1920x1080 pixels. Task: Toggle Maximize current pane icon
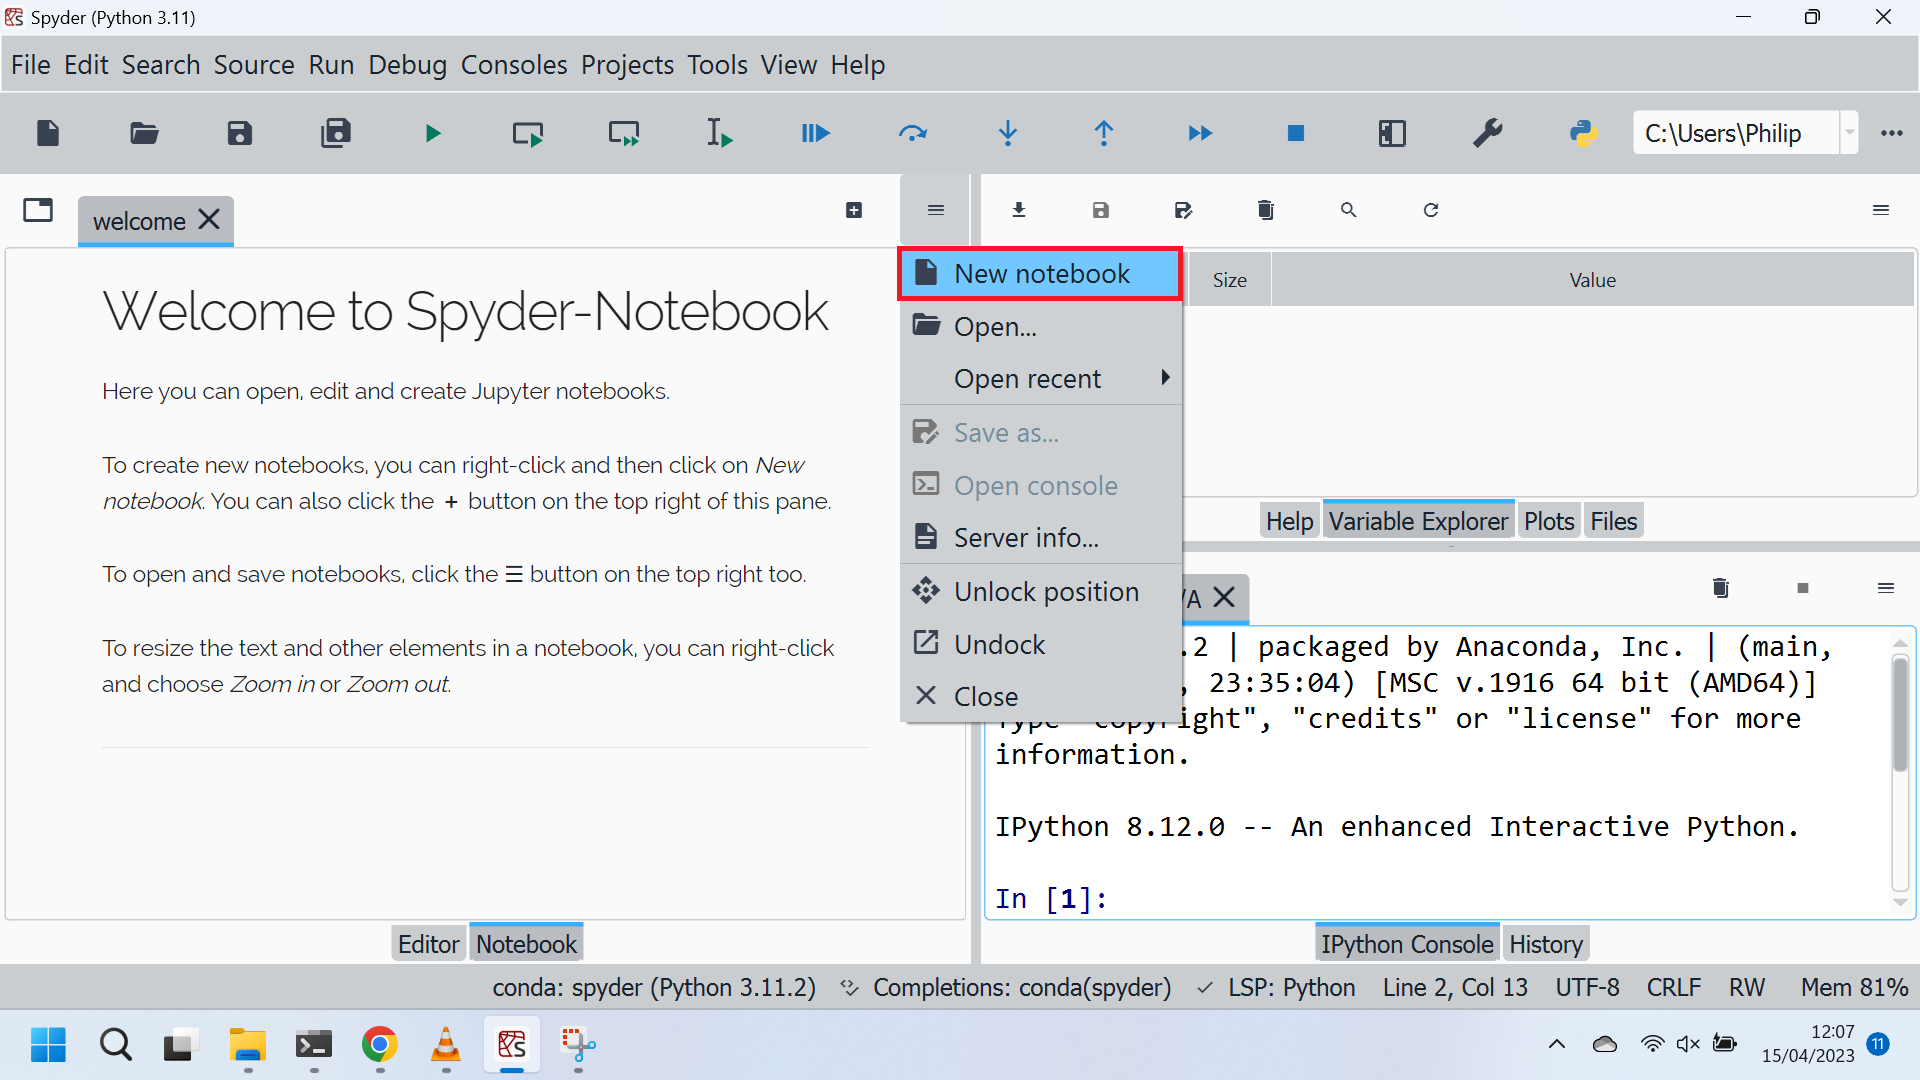coord(1392,133)
